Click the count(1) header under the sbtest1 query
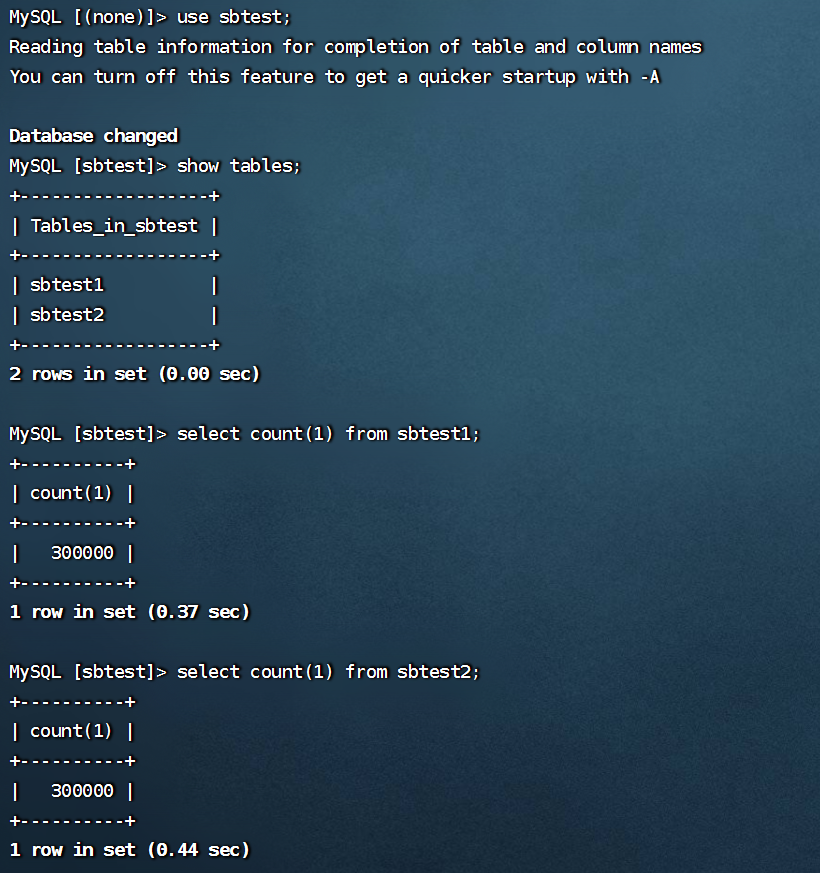 (71, 493)
